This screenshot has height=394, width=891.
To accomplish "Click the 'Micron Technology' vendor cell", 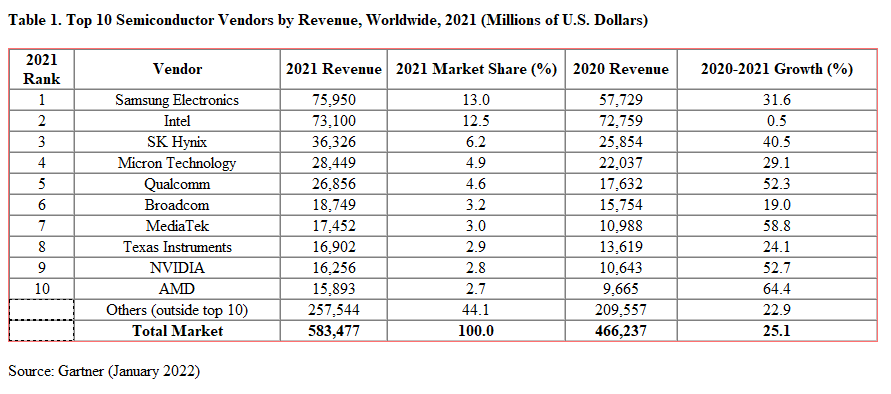I will click(177, 163).
